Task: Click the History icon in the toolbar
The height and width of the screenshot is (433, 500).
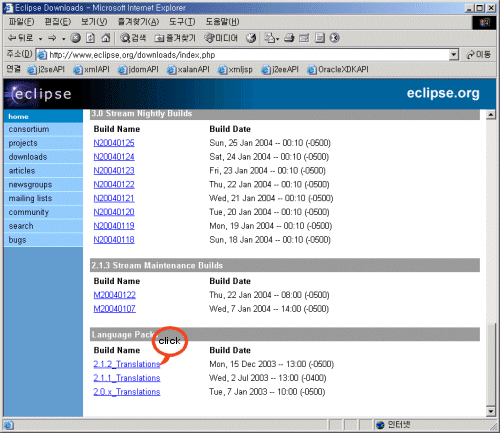Action: (x=251, y=38)
